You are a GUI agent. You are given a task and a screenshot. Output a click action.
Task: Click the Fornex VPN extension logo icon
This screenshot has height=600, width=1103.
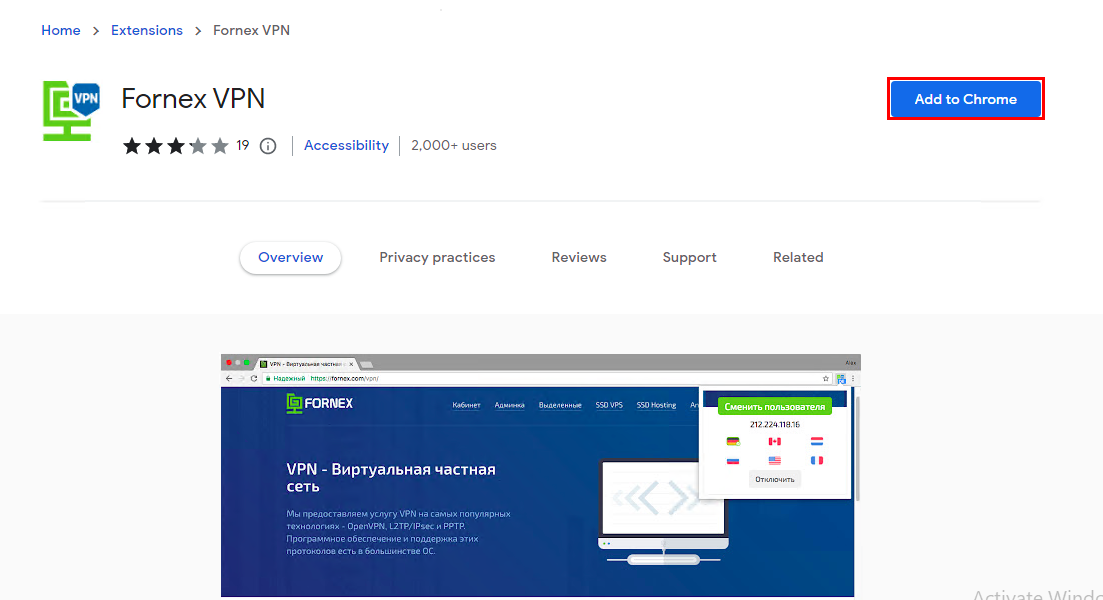tap(71, 111)
